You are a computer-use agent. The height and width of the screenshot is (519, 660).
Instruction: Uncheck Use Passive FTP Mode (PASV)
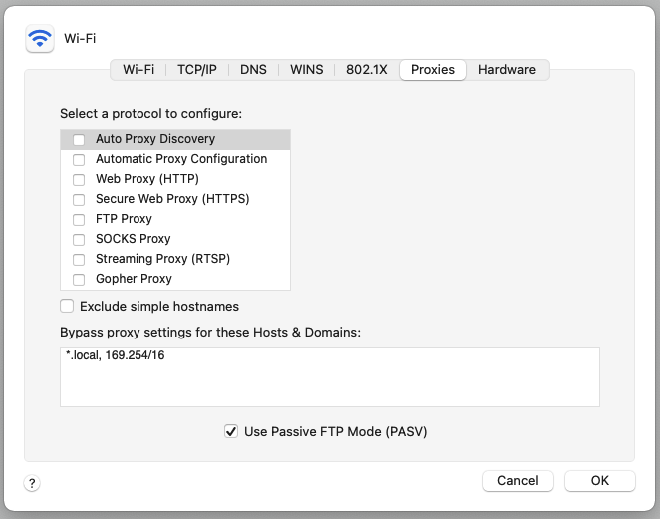point(231,431)
